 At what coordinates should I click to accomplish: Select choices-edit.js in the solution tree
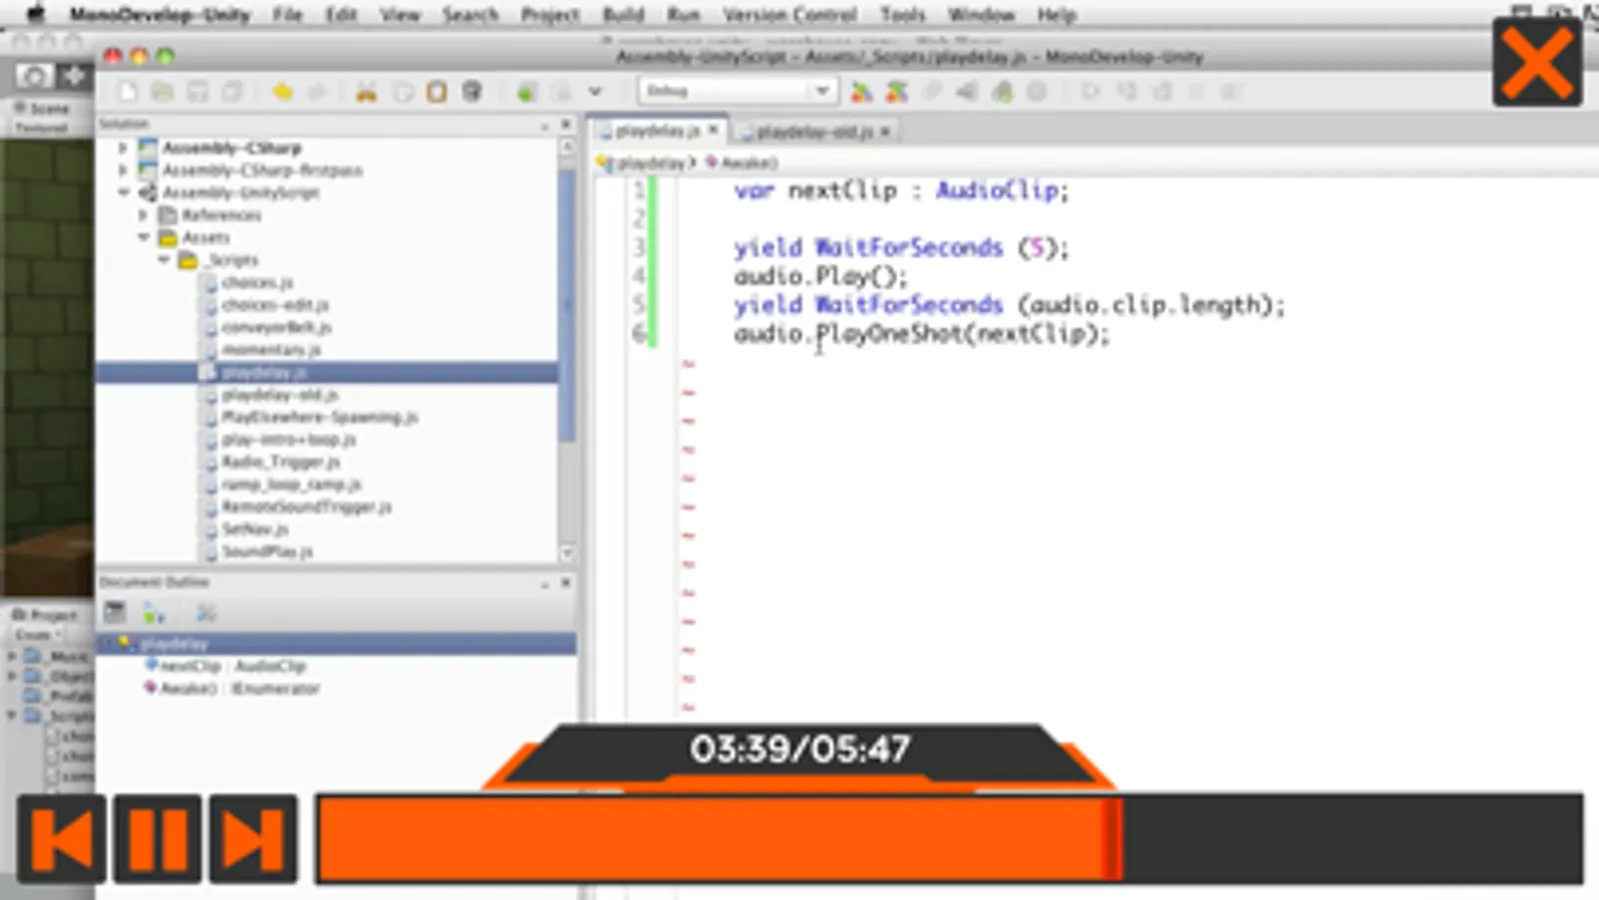275,305
